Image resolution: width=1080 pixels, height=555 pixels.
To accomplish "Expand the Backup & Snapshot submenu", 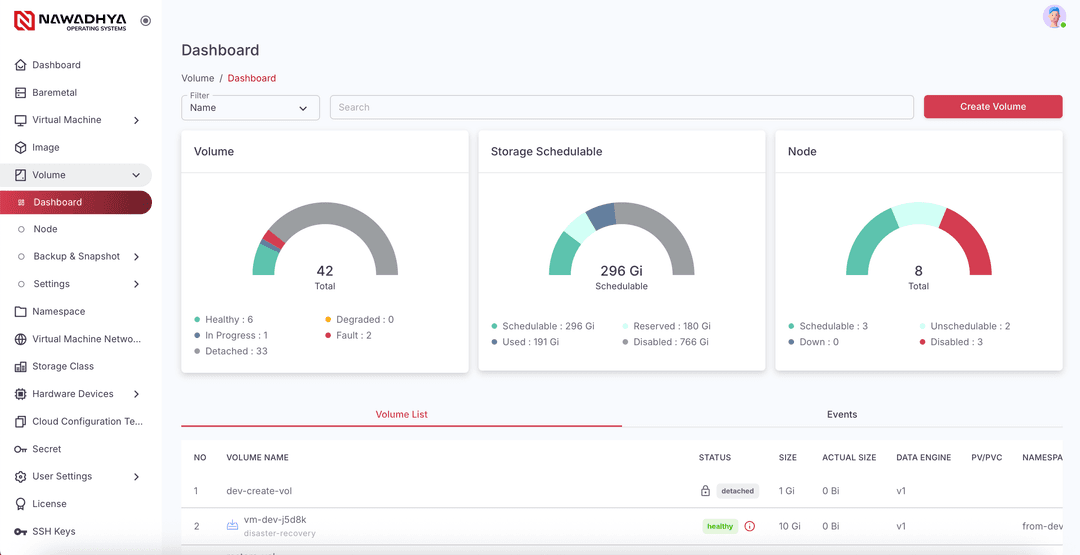I will pyautogui.click(x=136, y=257).
